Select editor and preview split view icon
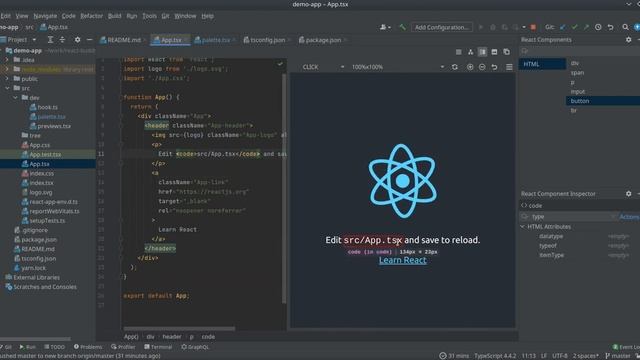 click(x=482, y=52)
